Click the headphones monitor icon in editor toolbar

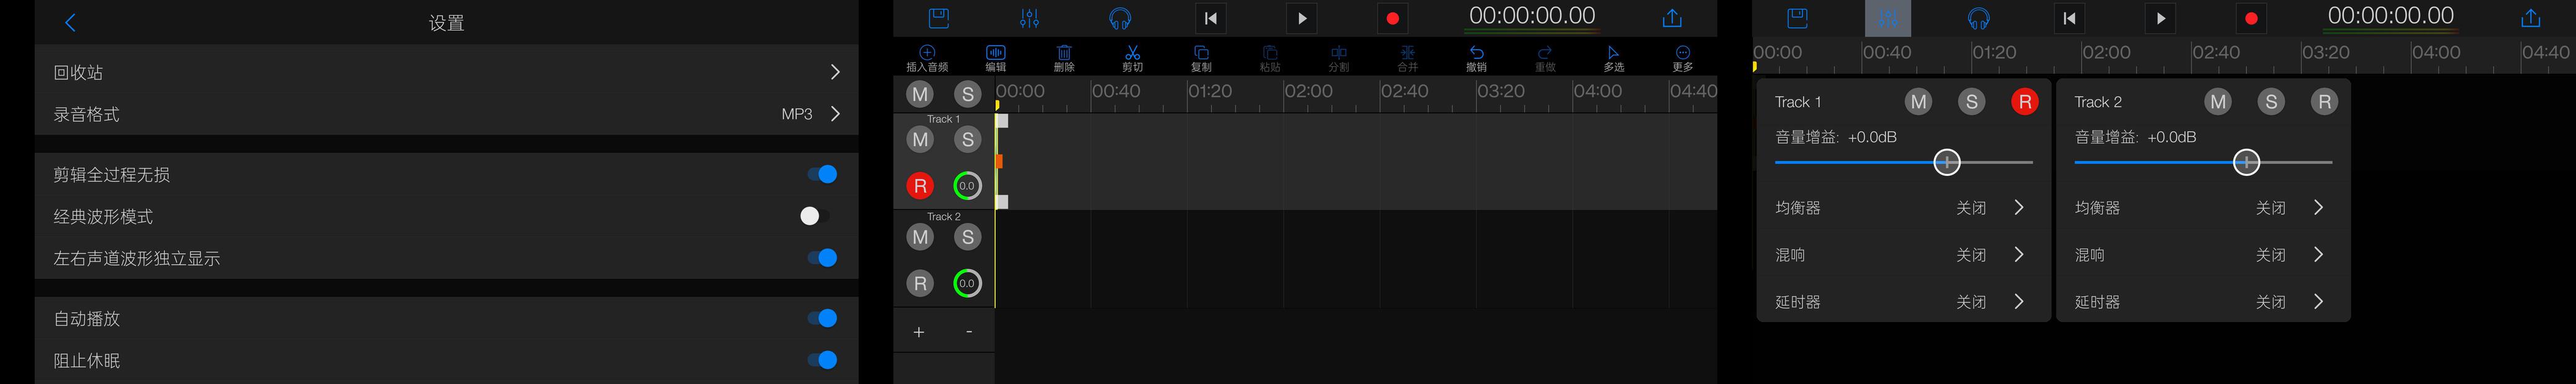(1120, 18)
